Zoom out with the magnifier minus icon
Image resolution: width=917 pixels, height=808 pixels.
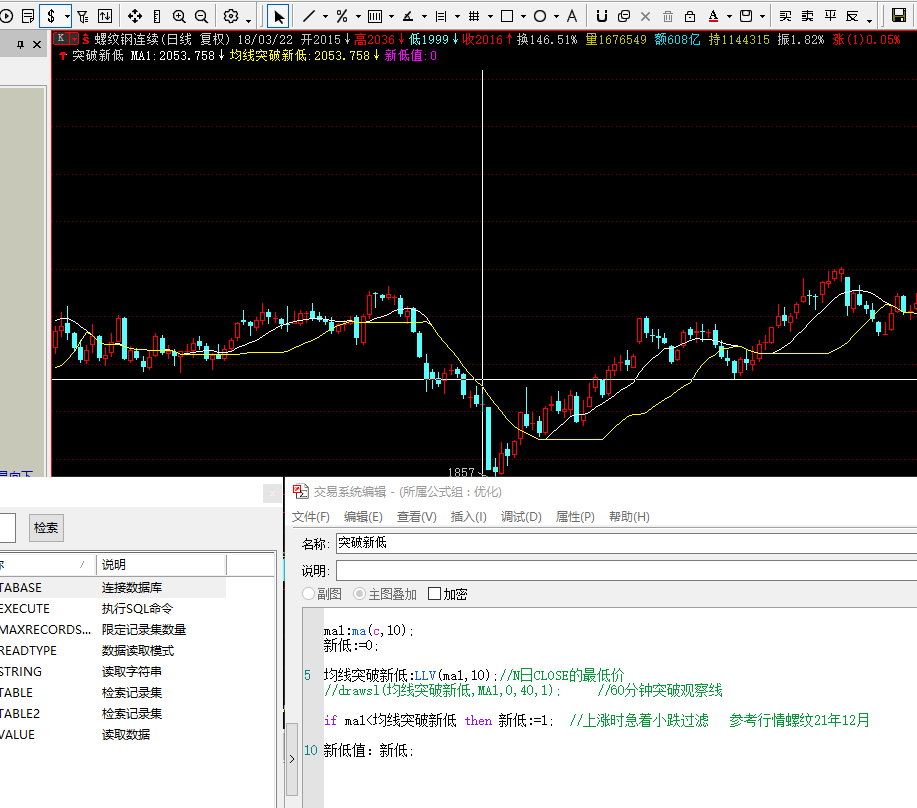tap(201, 16)
